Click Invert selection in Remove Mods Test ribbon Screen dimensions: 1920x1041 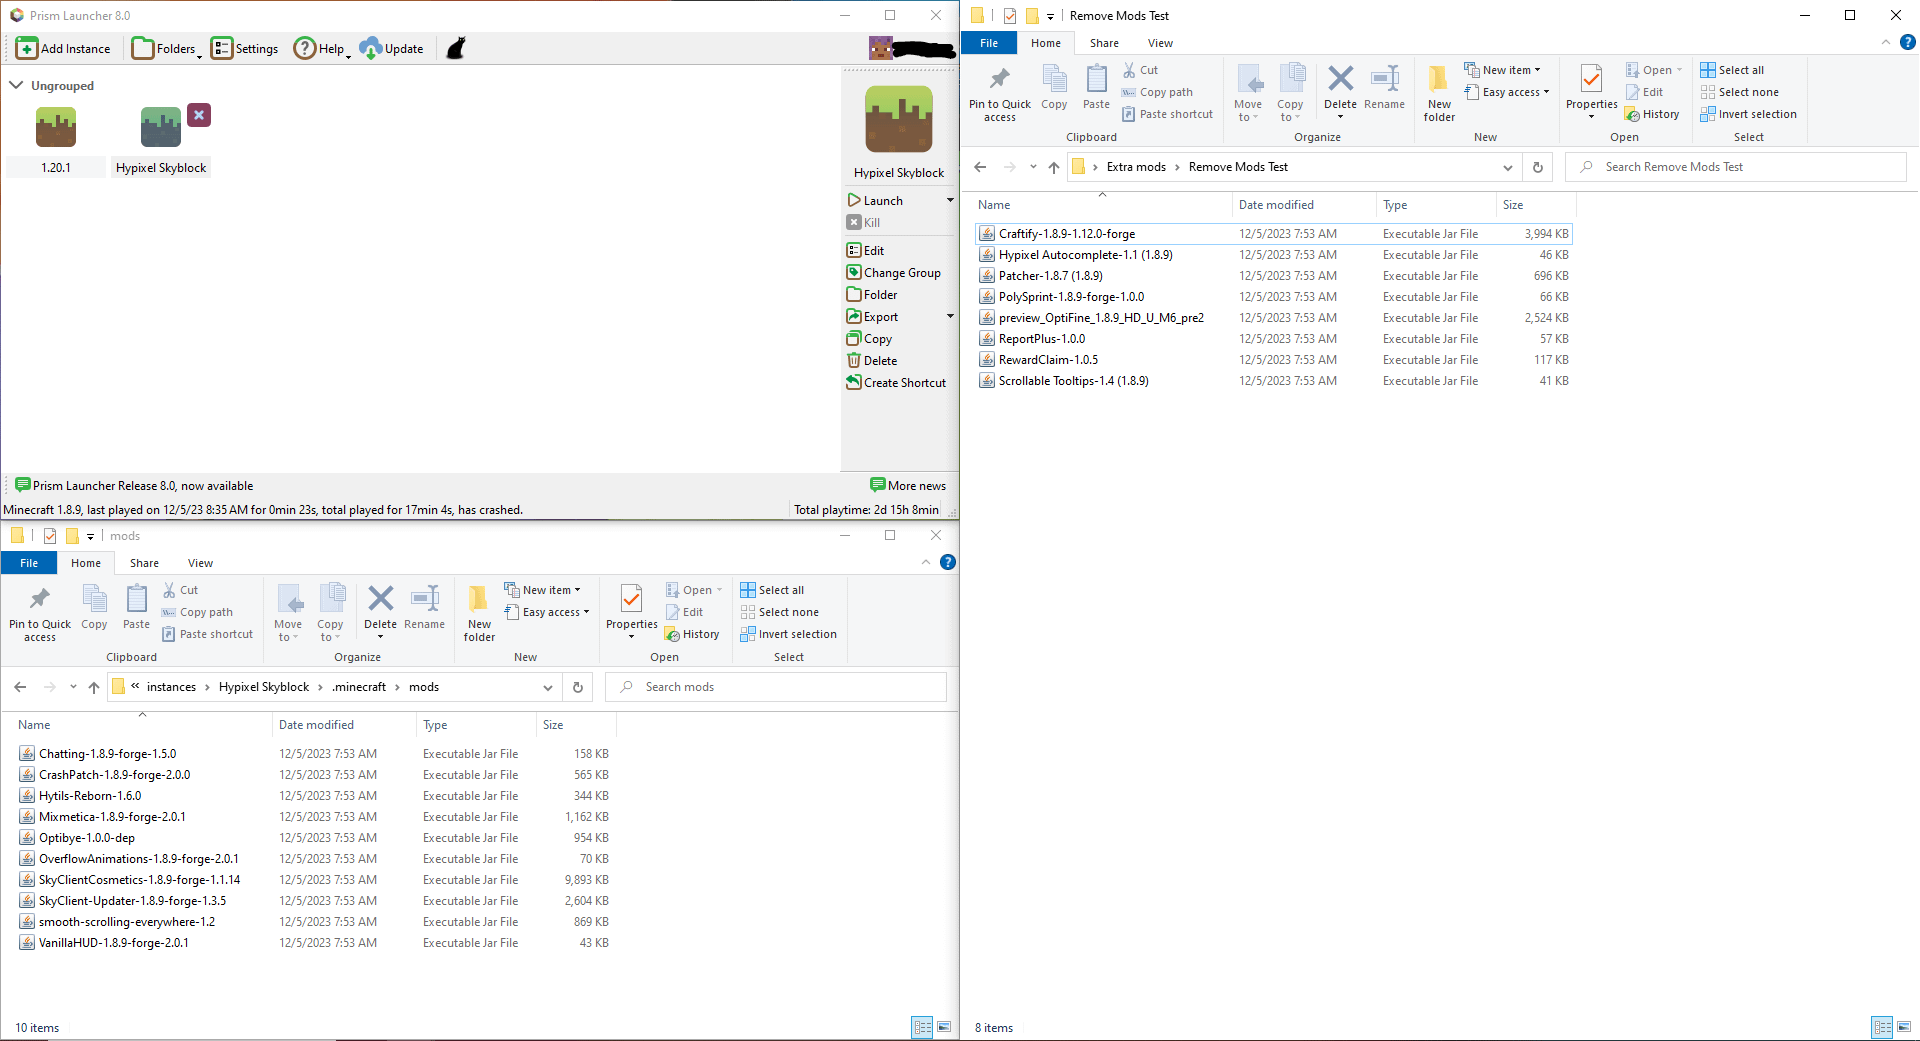pos(1748,114)
